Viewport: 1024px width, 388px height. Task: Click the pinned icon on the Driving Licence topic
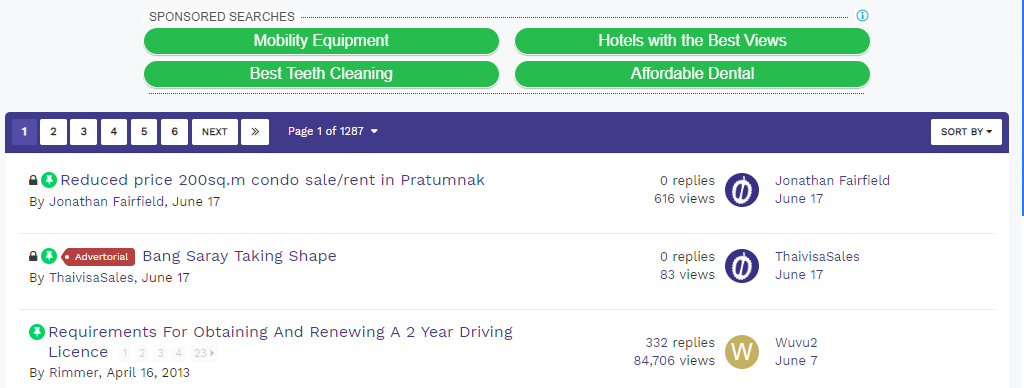click(x=37, y=332)
